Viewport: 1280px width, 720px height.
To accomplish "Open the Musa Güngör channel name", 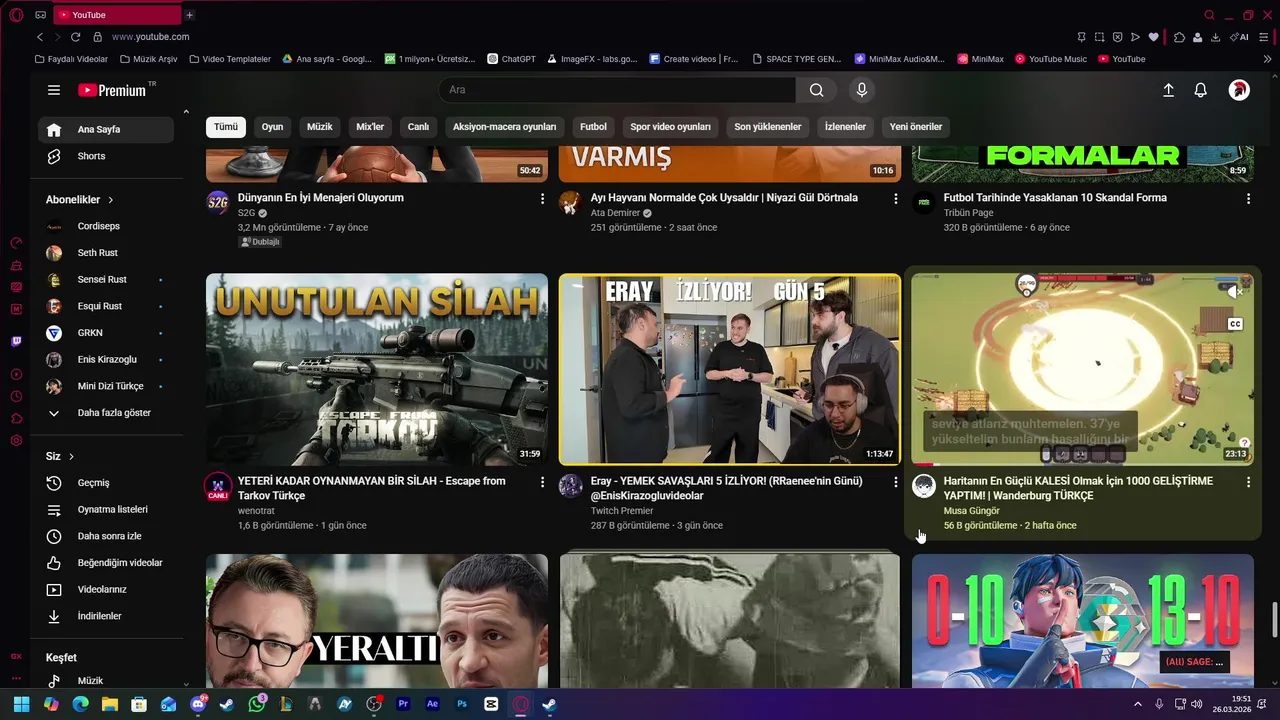I will (x=971, y=511).
